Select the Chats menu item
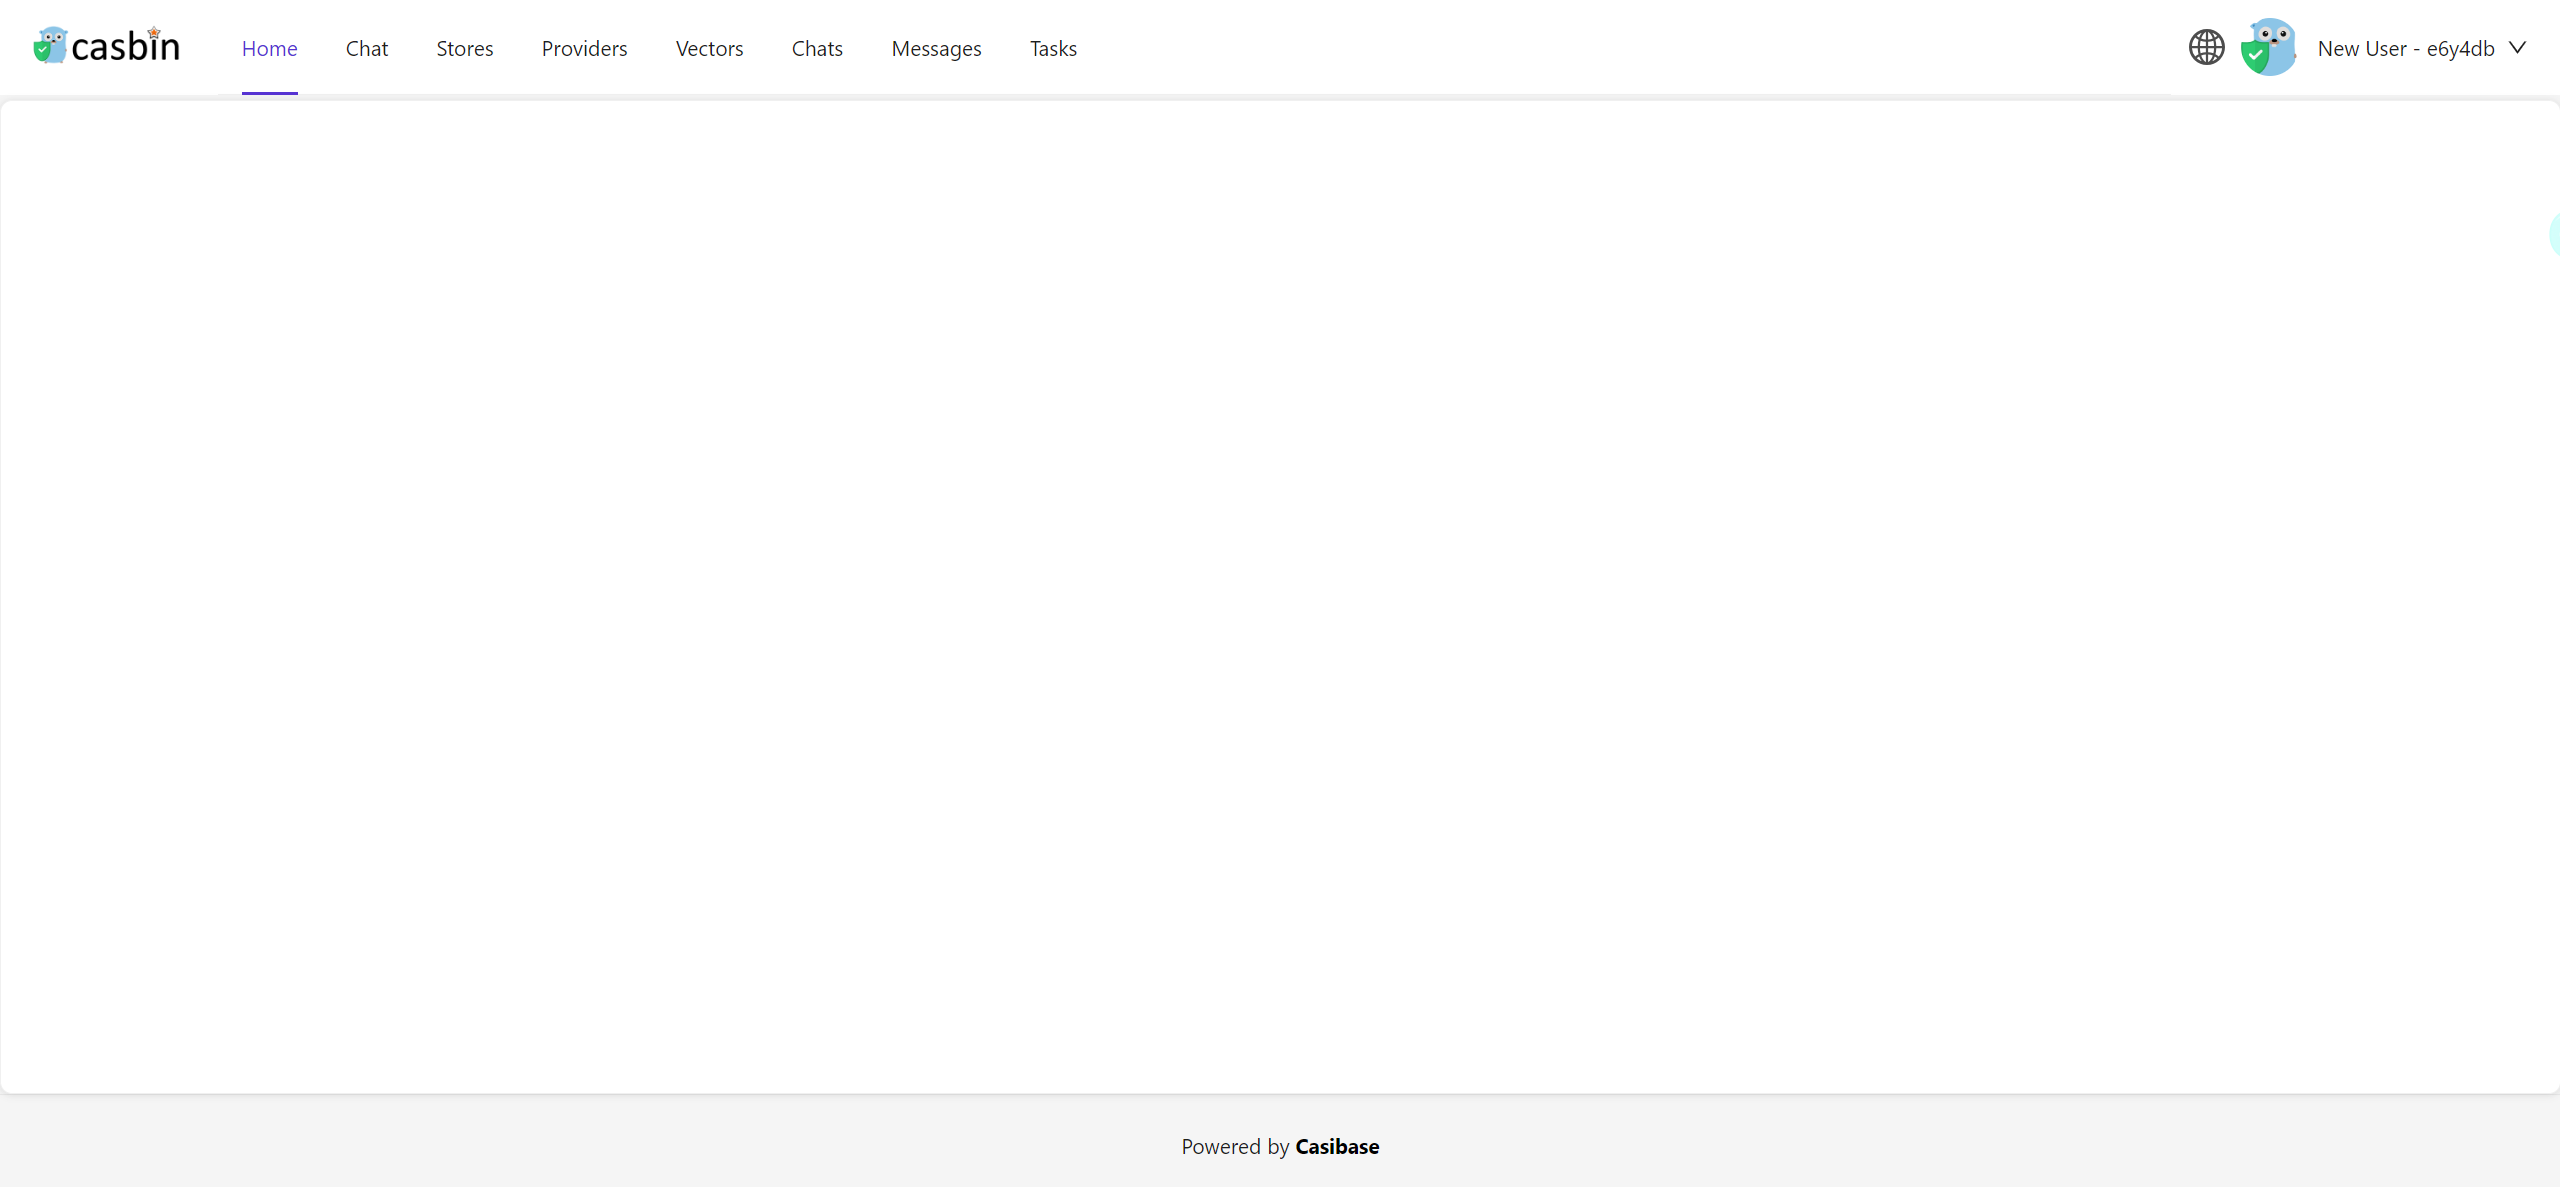 (817, 48)
